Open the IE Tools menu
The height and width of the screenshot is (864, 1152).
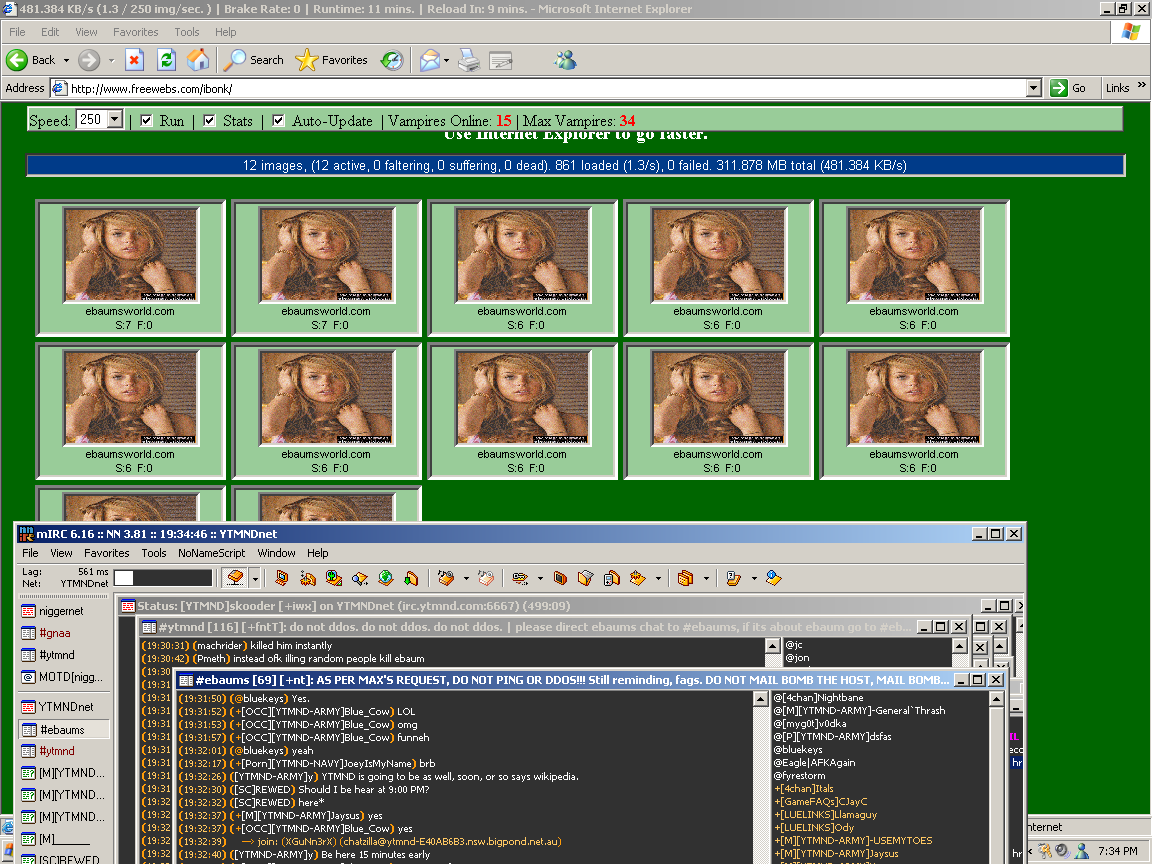(187, 32)
